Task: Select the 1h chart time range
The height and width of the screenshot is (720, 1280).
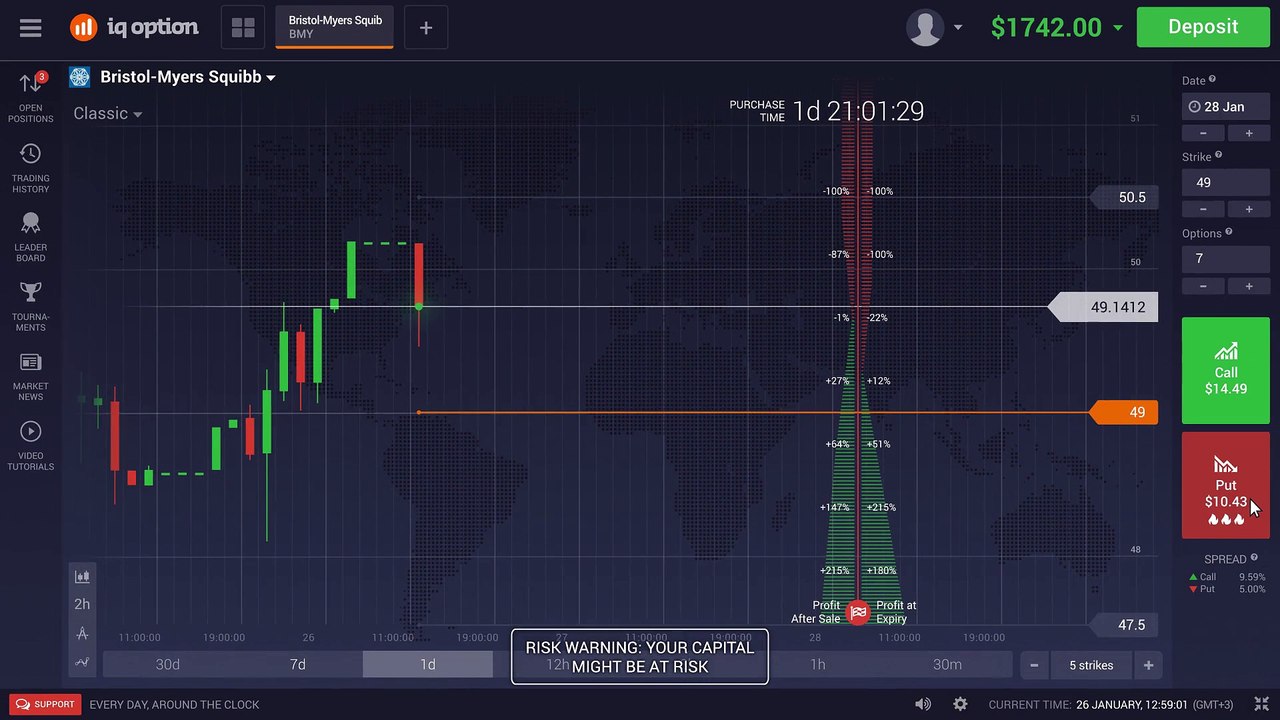Action: point(818,665)
